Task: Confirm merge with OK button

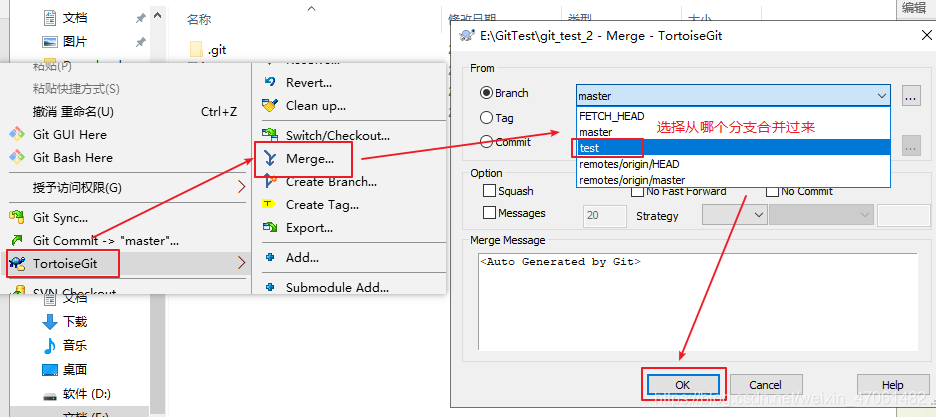Action: (682, 385)
